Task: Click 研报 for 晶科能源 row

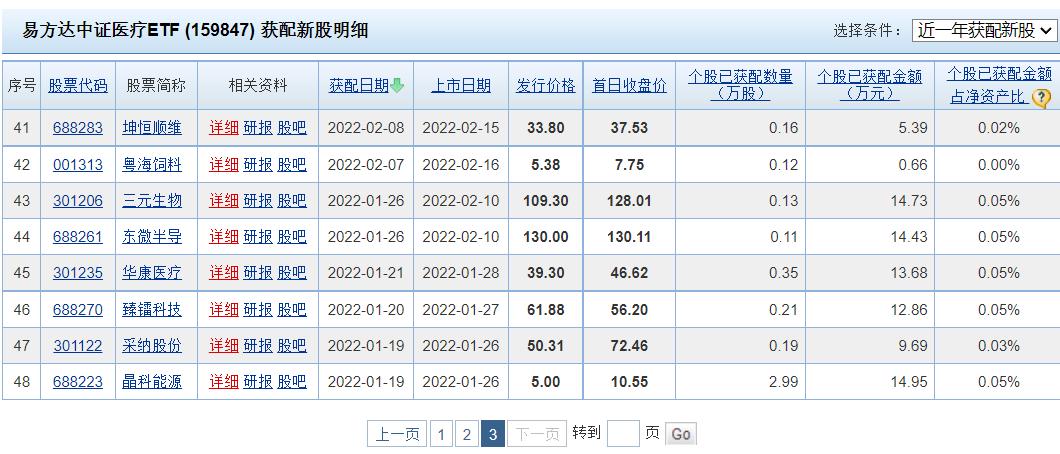Action: 258,382
